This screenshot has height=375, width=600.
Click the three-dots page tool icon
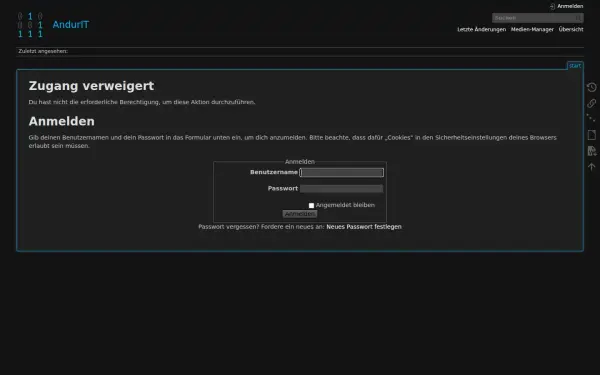[592, 119]
